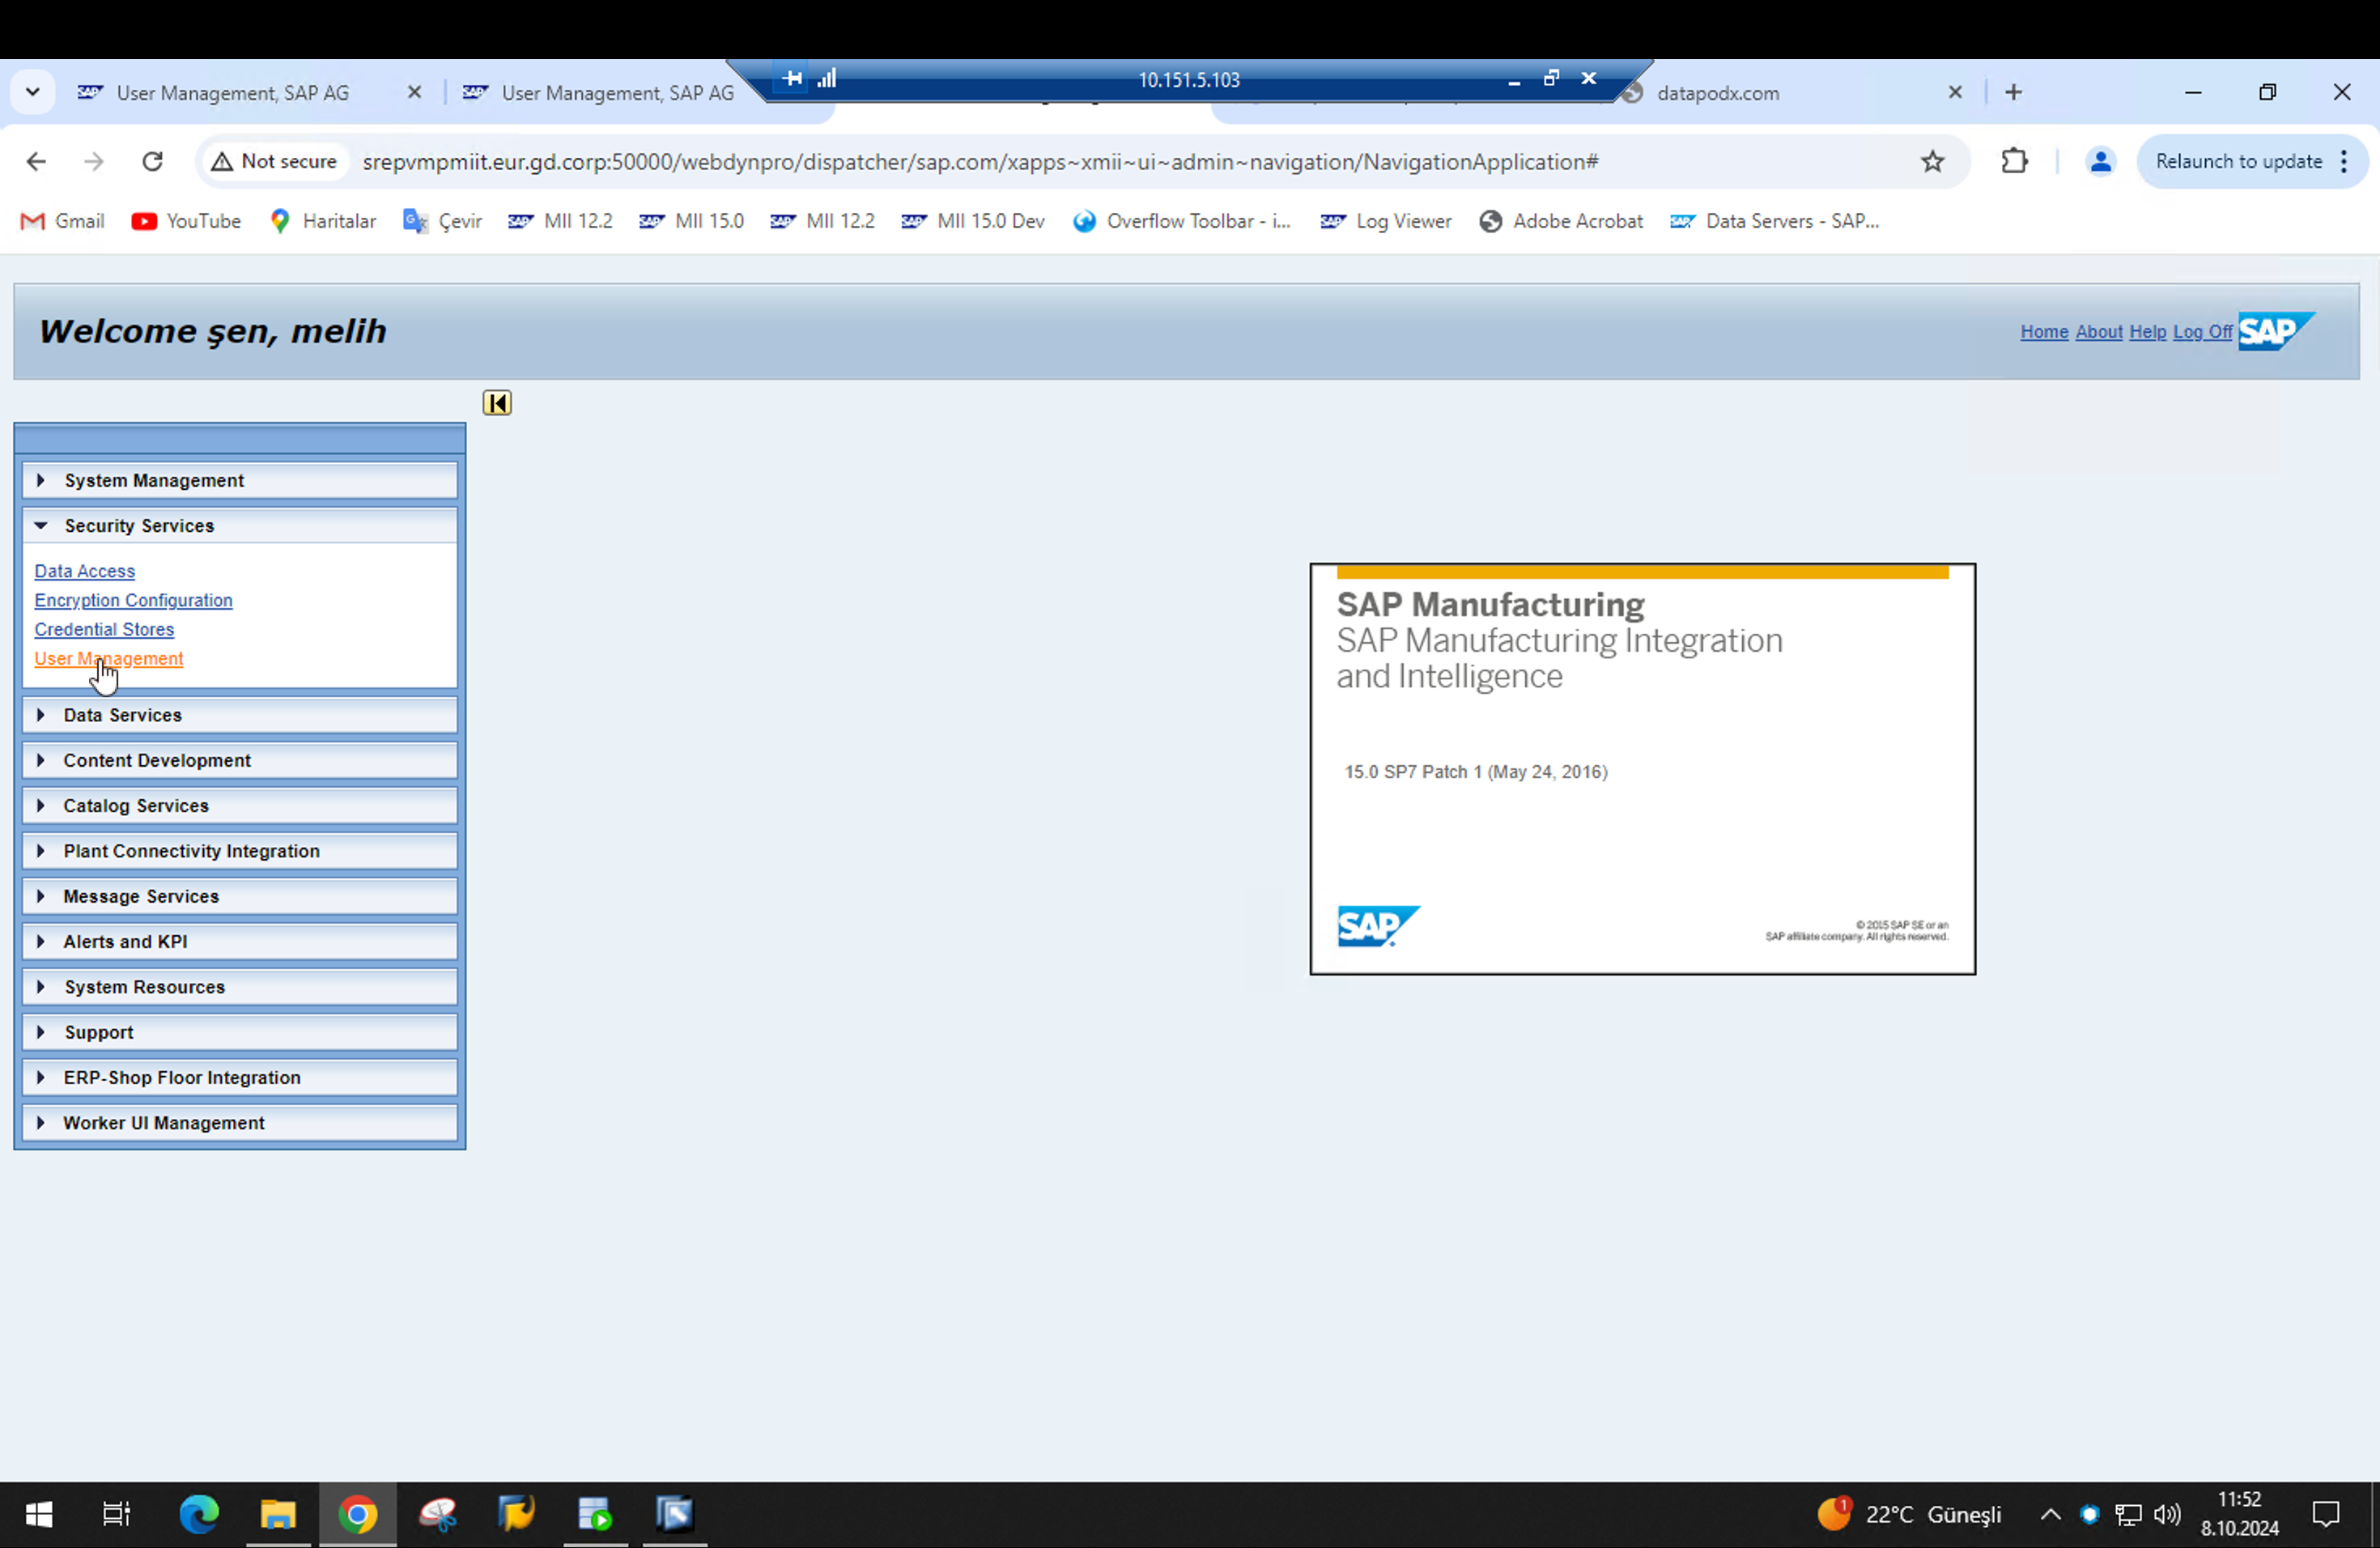
Task: Collapse the left navigation panel
Action: [x=496, y=402]
